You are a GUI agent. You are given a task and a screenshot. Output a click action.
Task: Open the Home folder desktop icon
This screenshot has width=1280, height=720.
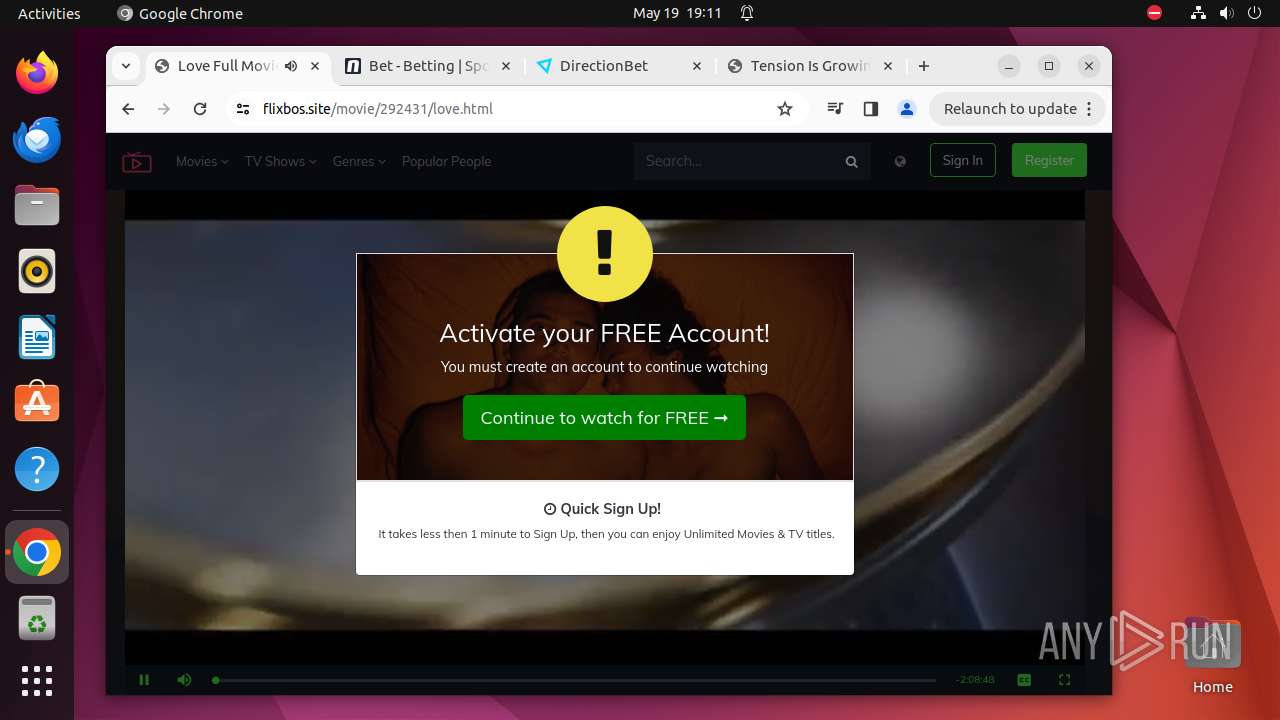1212,656
